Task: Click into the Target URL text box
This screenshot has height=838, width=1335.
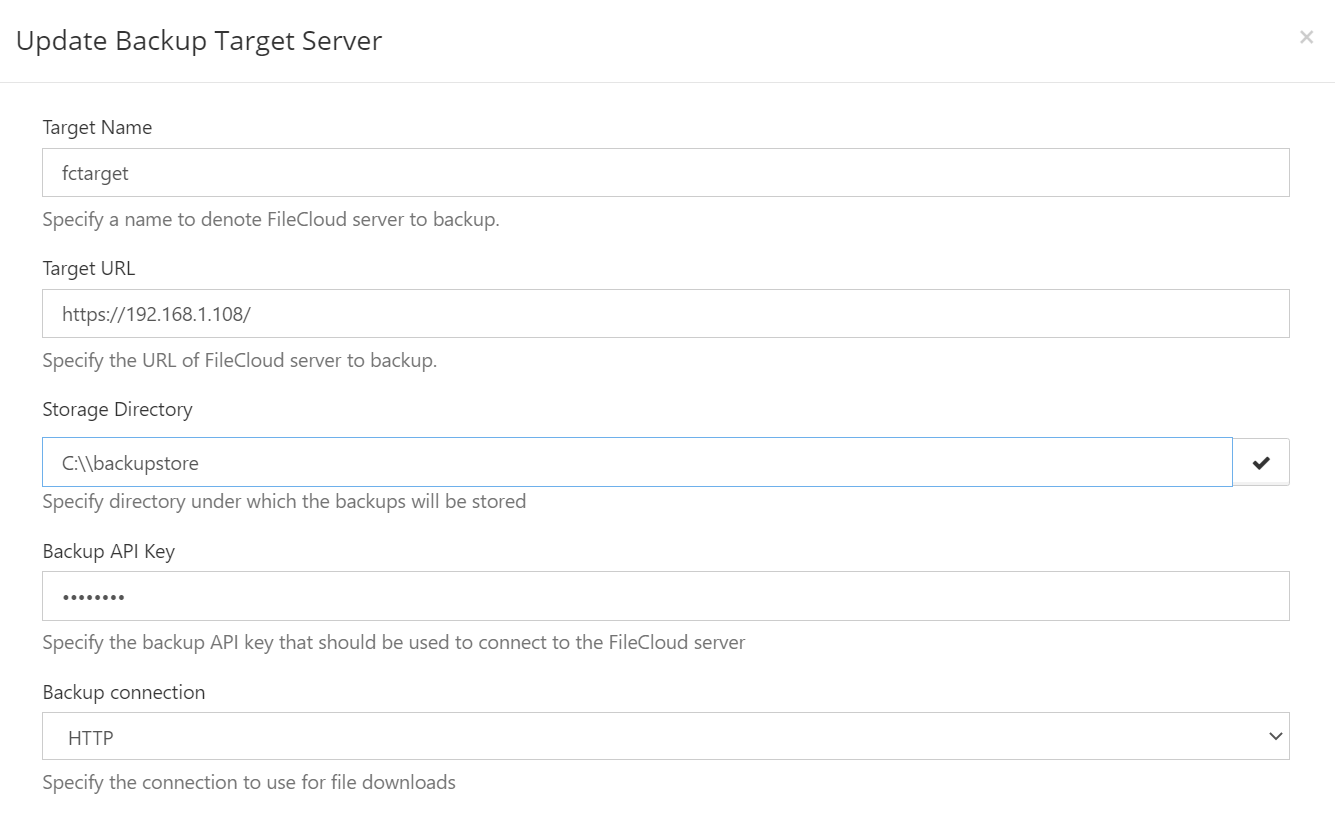Action: pos(665,314)
